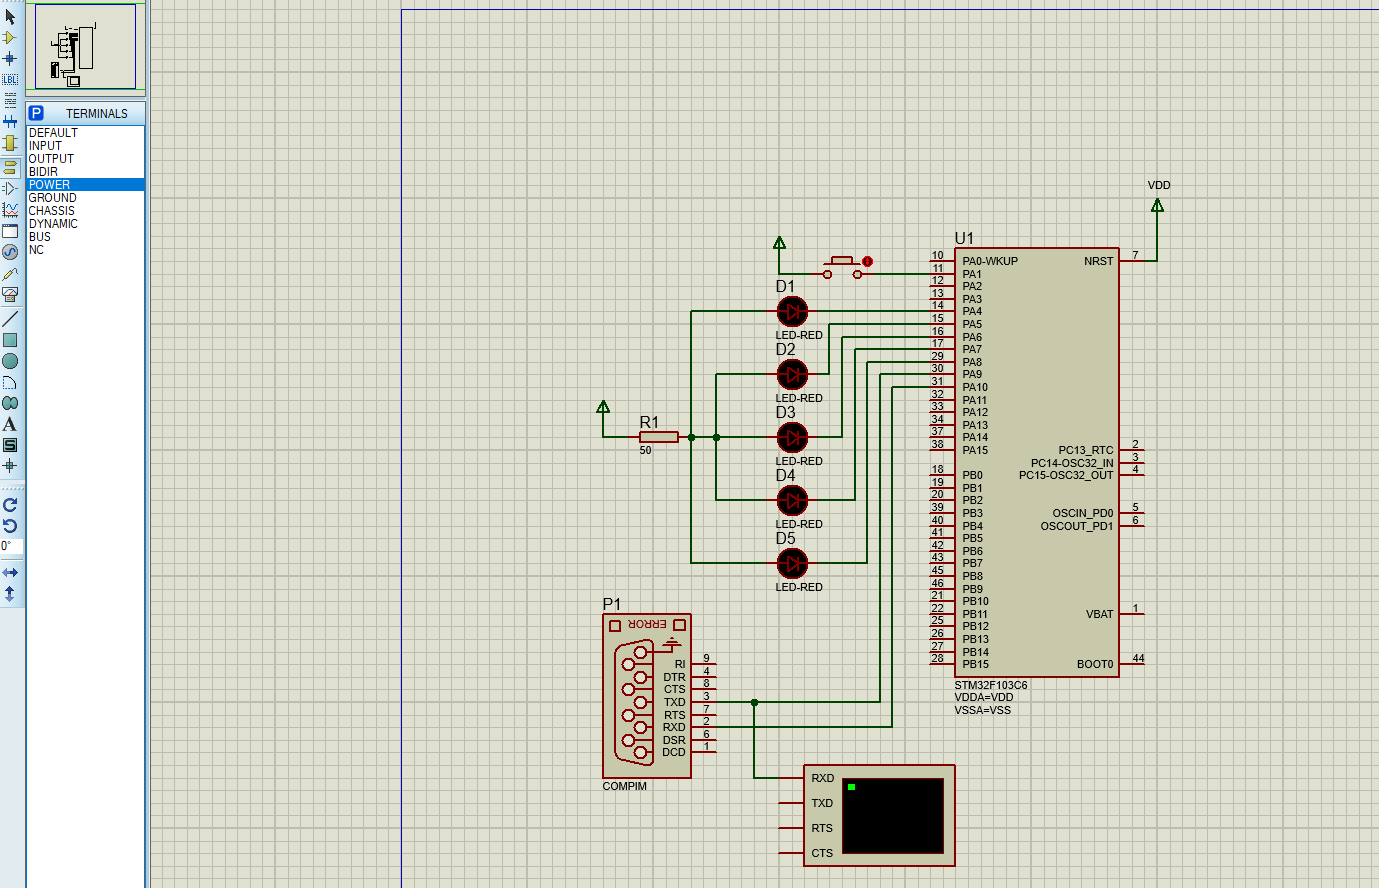Click LED D3 in the schematic
1379x888 pixels.
click(792, 437)
